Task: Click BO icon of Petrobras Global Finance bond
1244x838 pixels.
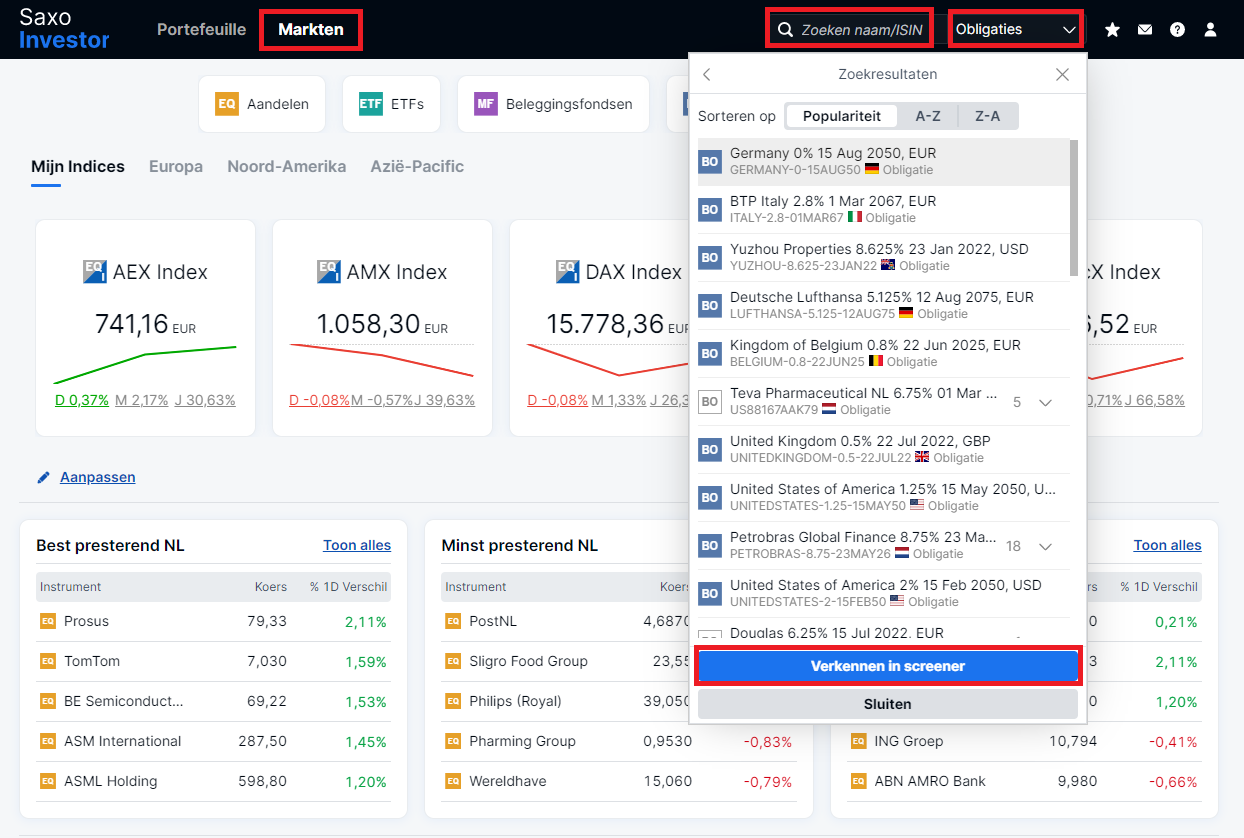Action: tap(710, 545)
